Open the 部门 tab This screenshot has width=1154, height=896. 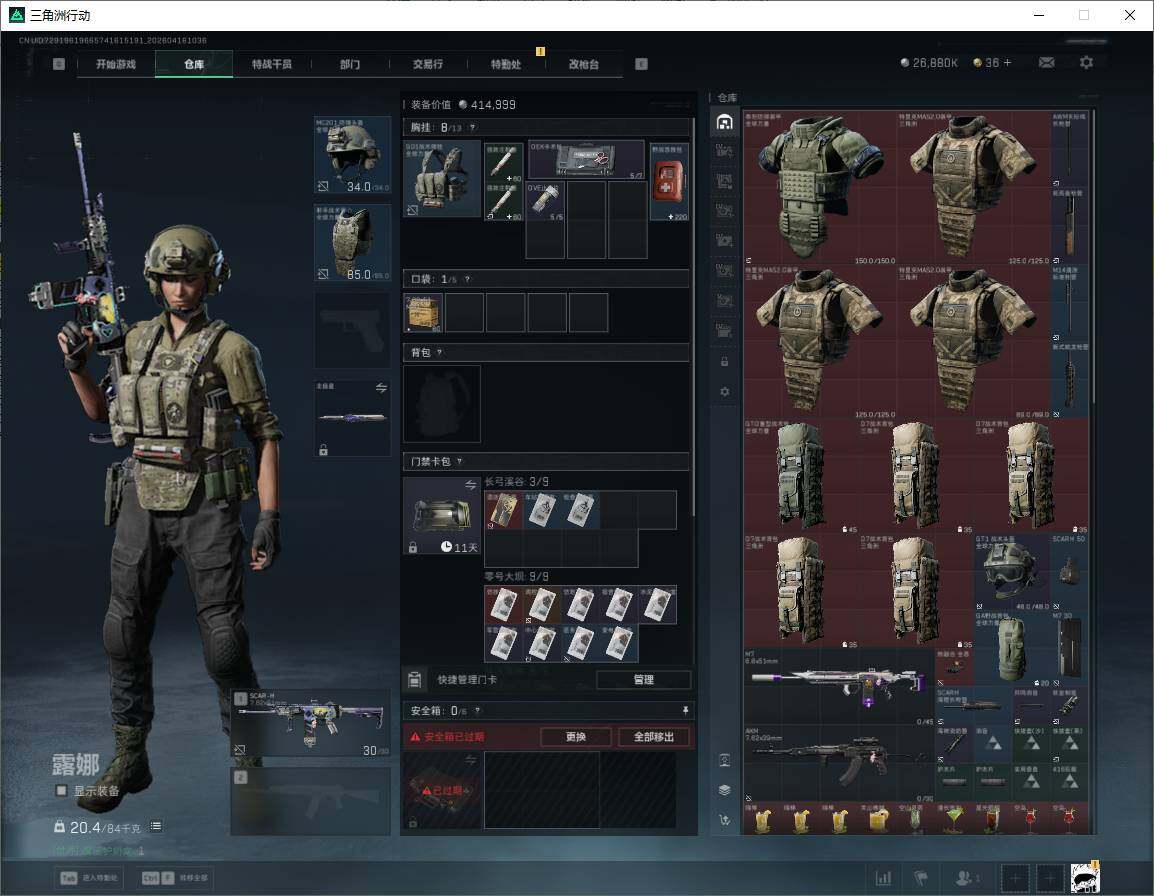coord(350,64)
